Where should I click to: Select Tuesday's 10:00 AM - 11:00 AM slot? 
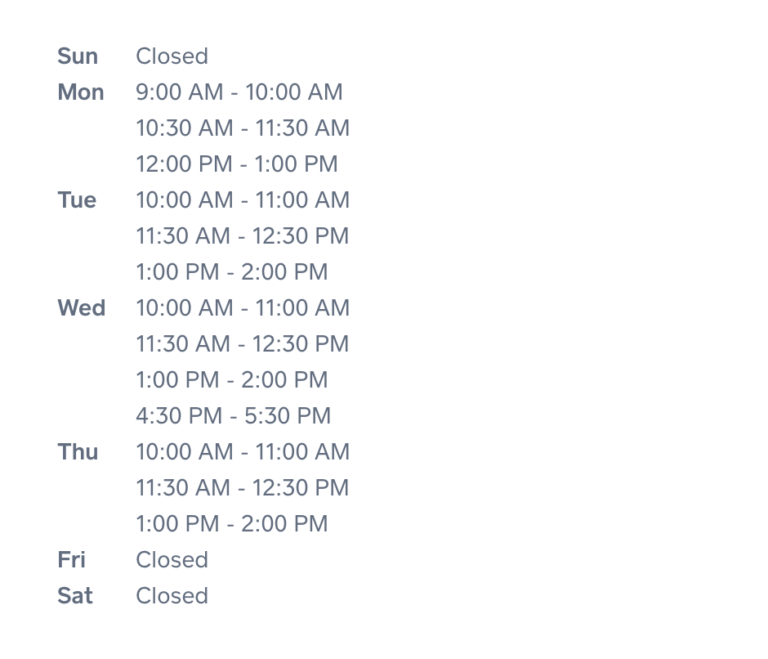point(243,200)
